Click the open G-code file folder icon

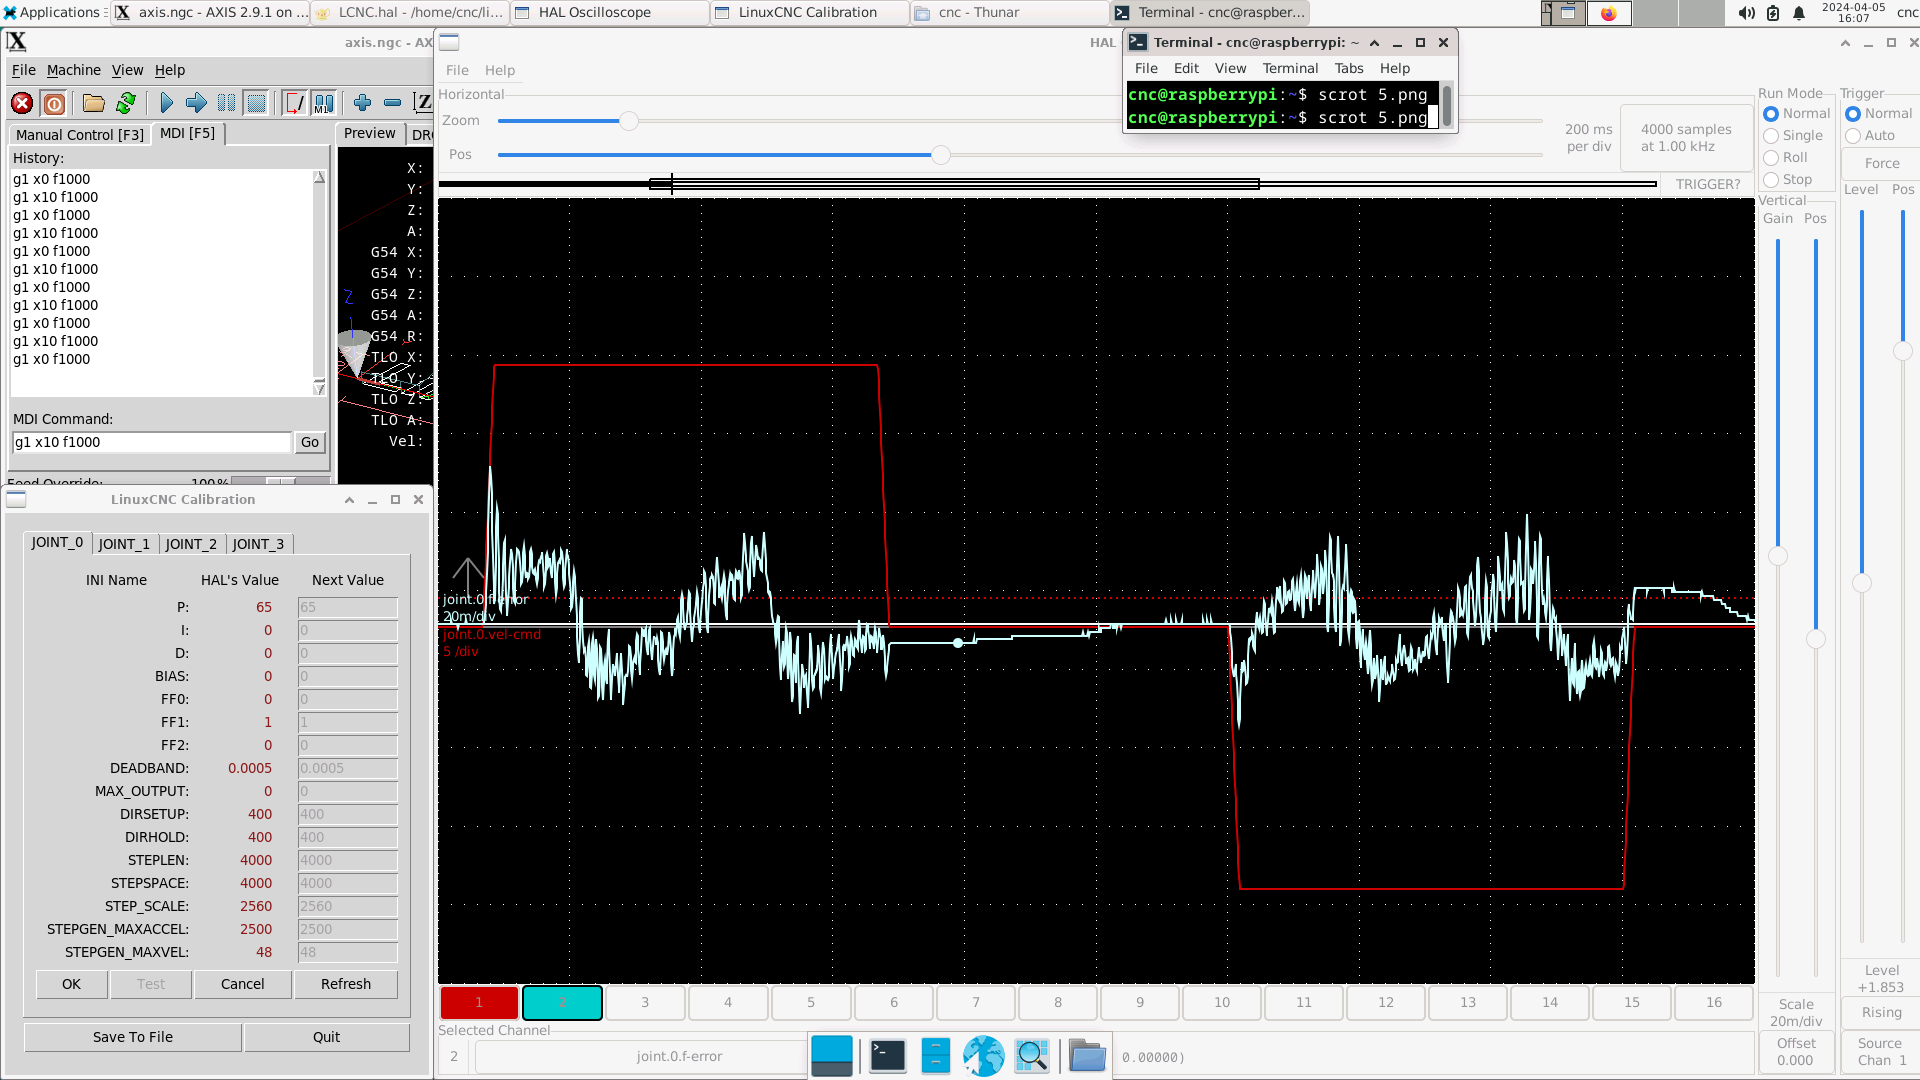point(93,103)
